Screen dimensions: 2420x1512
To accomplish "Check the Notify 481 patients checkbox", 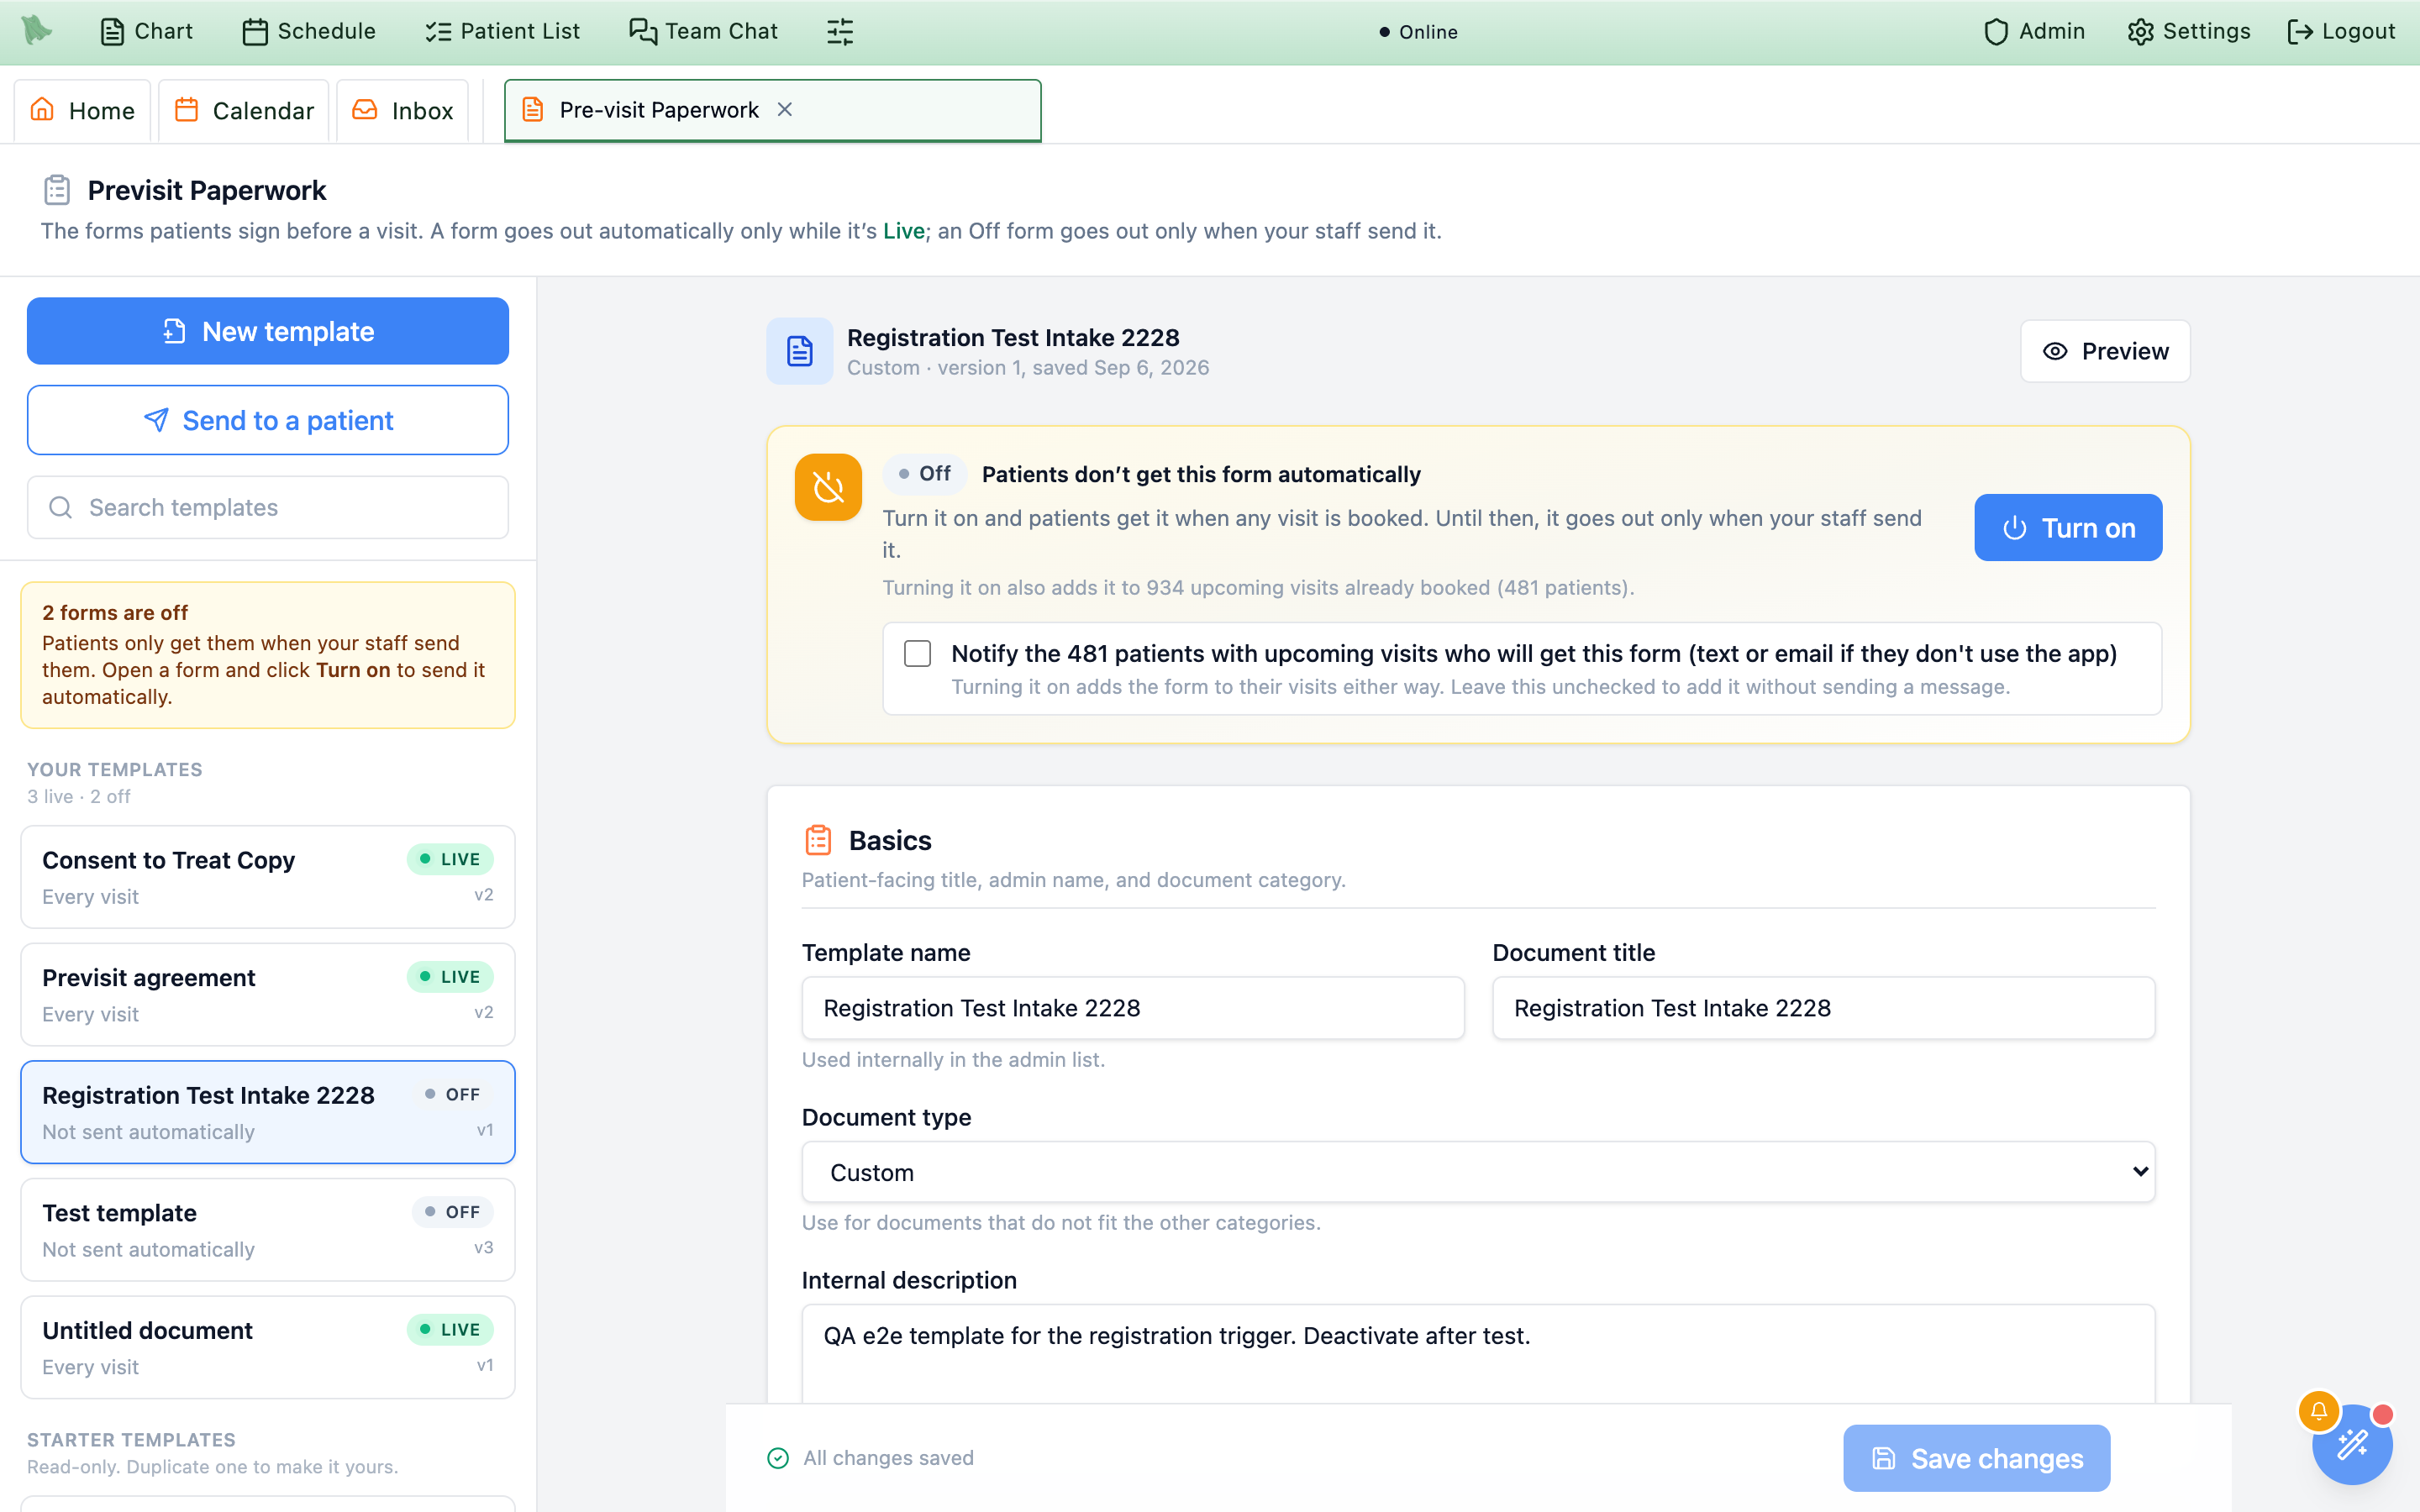I will pyautogui.click(x=917, y=653).
